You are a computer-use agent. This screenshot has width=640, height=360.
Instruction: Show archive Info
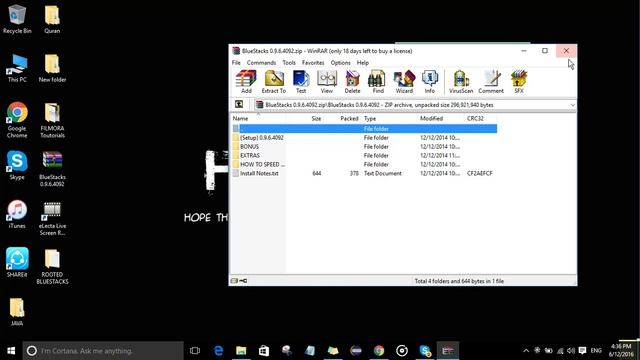click(x=429, y=82)
